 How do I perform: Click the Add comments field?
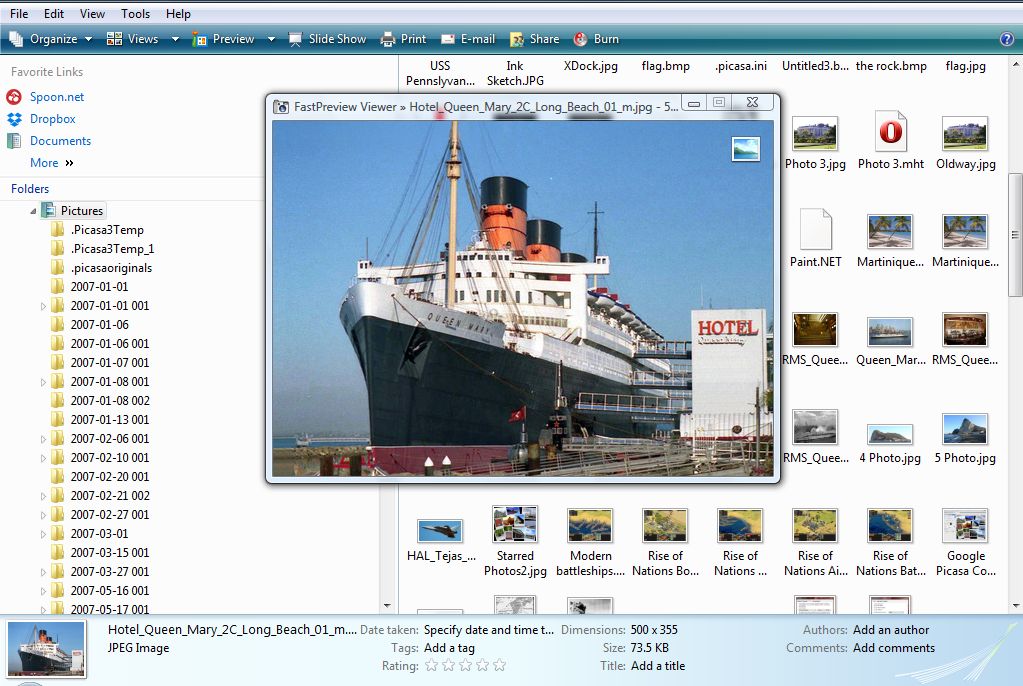tap(894, 648)
